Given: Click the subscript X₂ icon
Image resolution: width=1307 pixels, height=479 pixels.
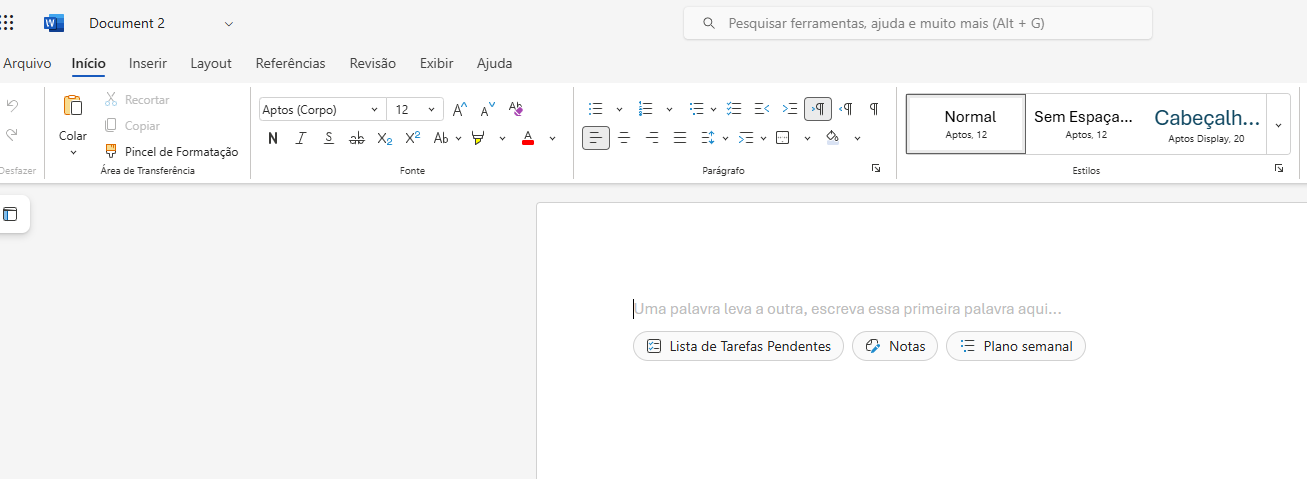Looking at the screenshot, I should pos(384,138).
